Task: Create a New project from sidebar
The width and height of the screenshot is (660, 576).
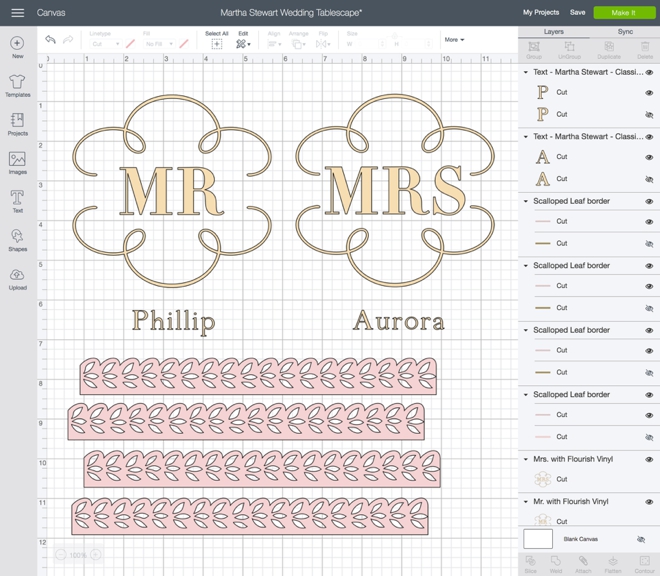Action: click(17, 47)
